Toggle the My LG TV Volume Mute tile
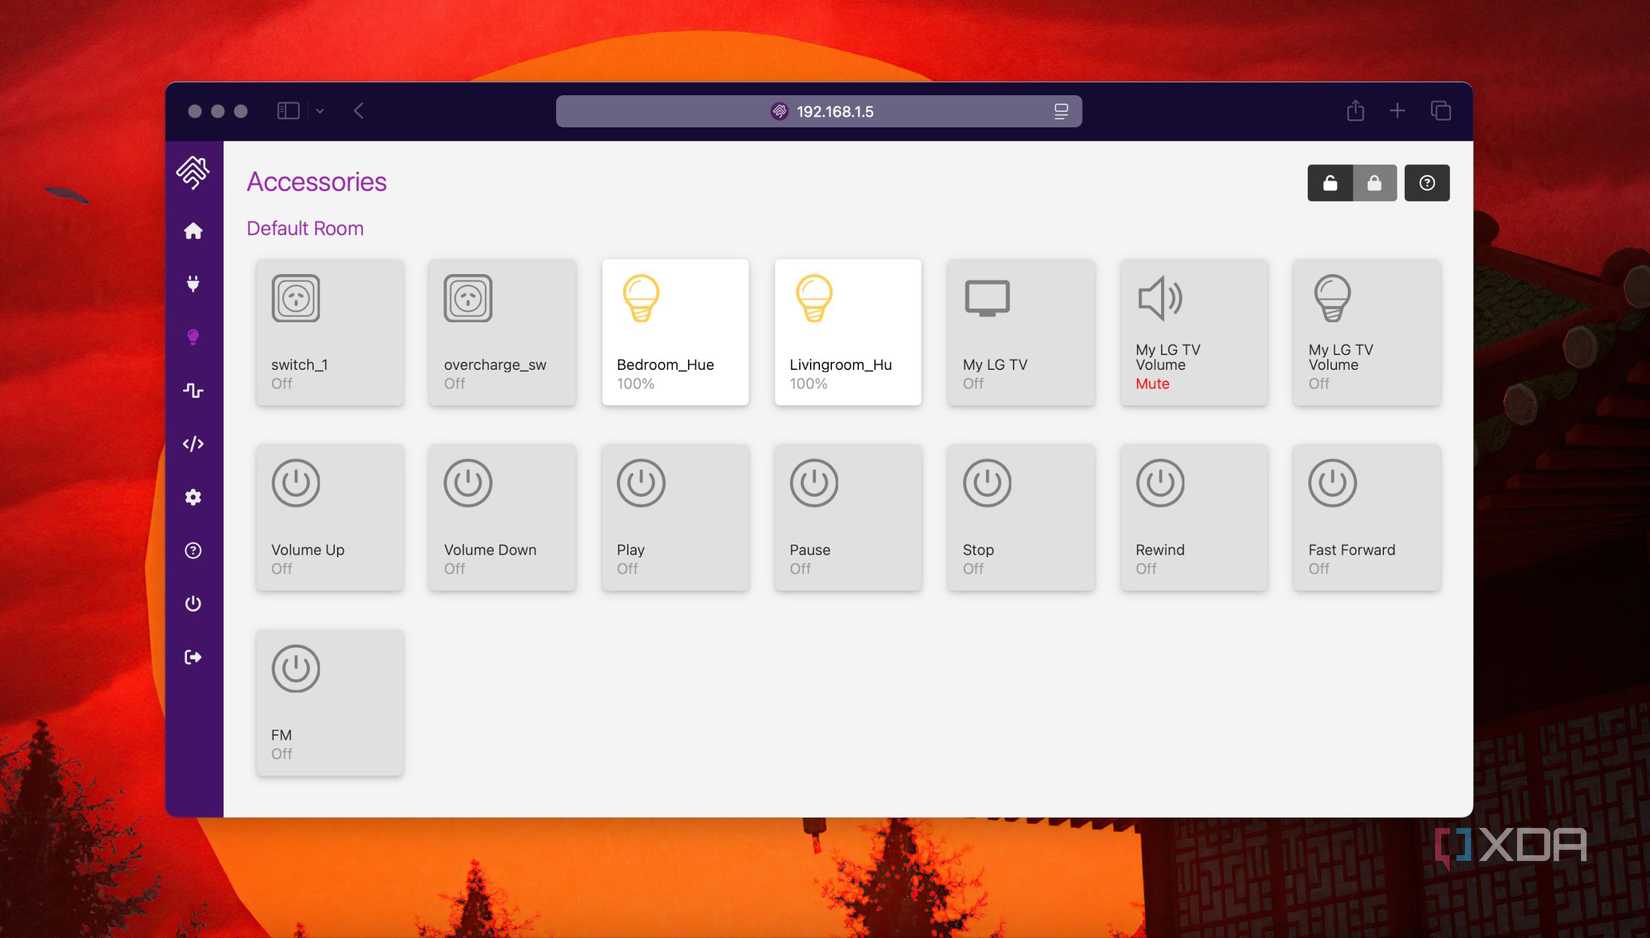Viewport: 1650px width, 938px height. (x=1194, y=332)
